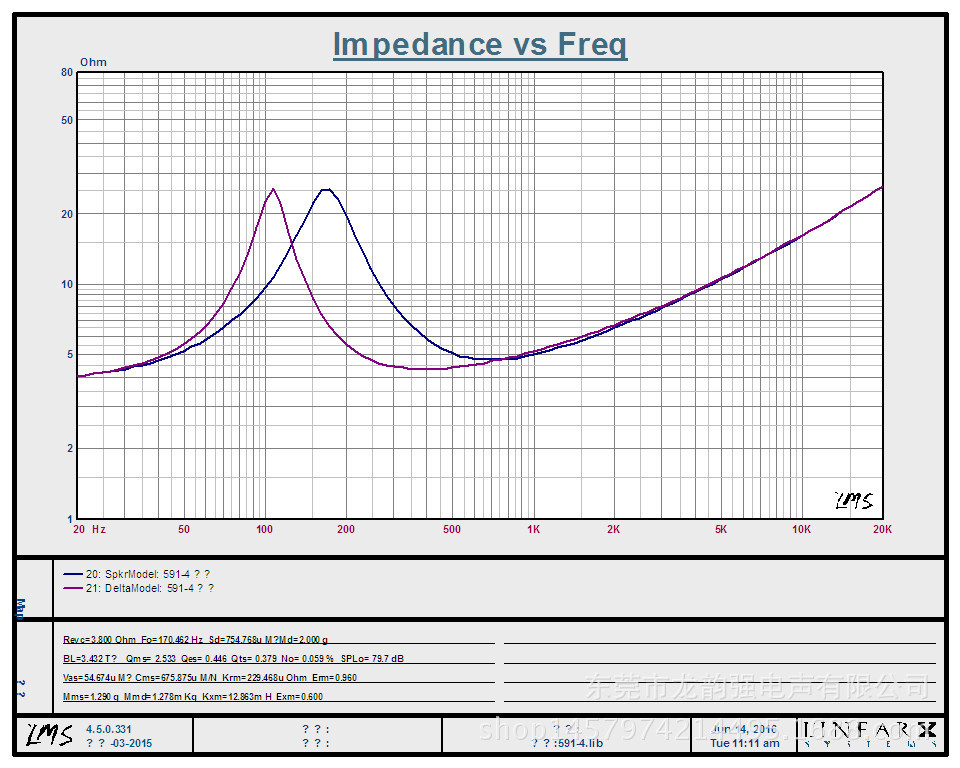Click the version number '4.5.0.331'
The image size is (960, 768).
pos(108,729)
